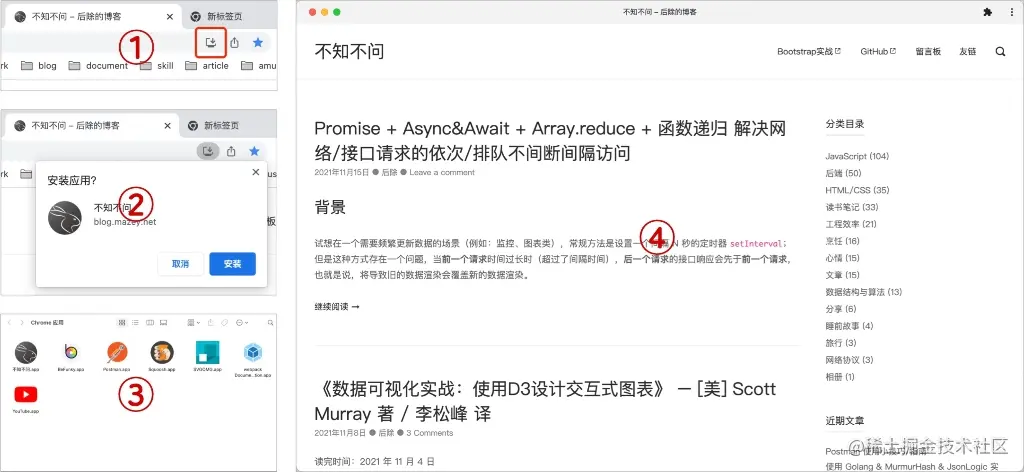Image resolution: width=1024 pixels, height=472 pixels.
Task: Open the document bookmark folder
Action: coord(99,65)
